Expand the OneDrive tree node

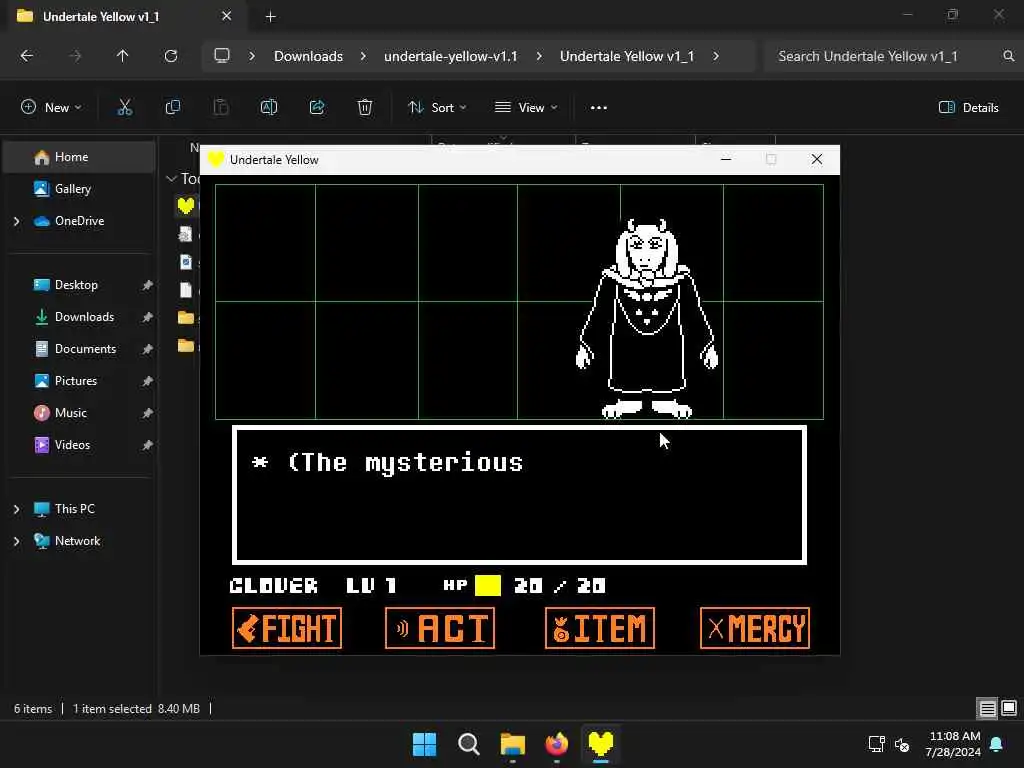[x=16, y=221]
